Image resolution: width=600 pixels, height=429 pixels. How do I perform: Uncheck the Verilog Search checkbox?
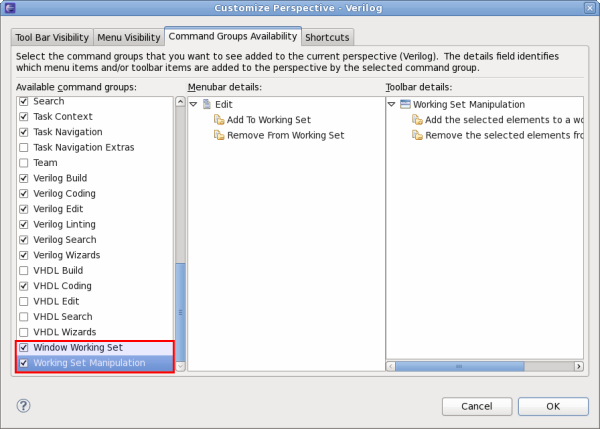point(24,240)
